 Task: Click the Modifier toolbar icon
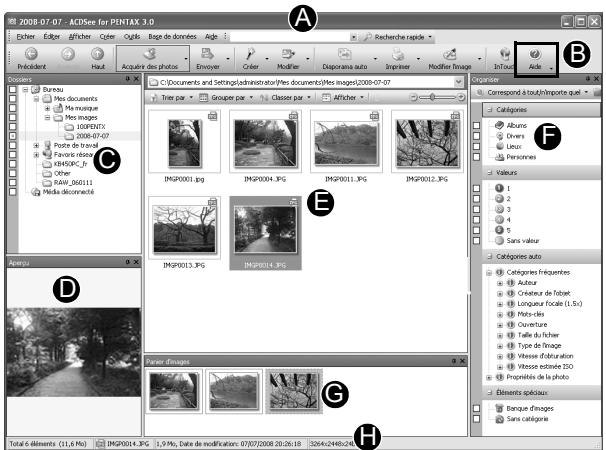point(288,54)
